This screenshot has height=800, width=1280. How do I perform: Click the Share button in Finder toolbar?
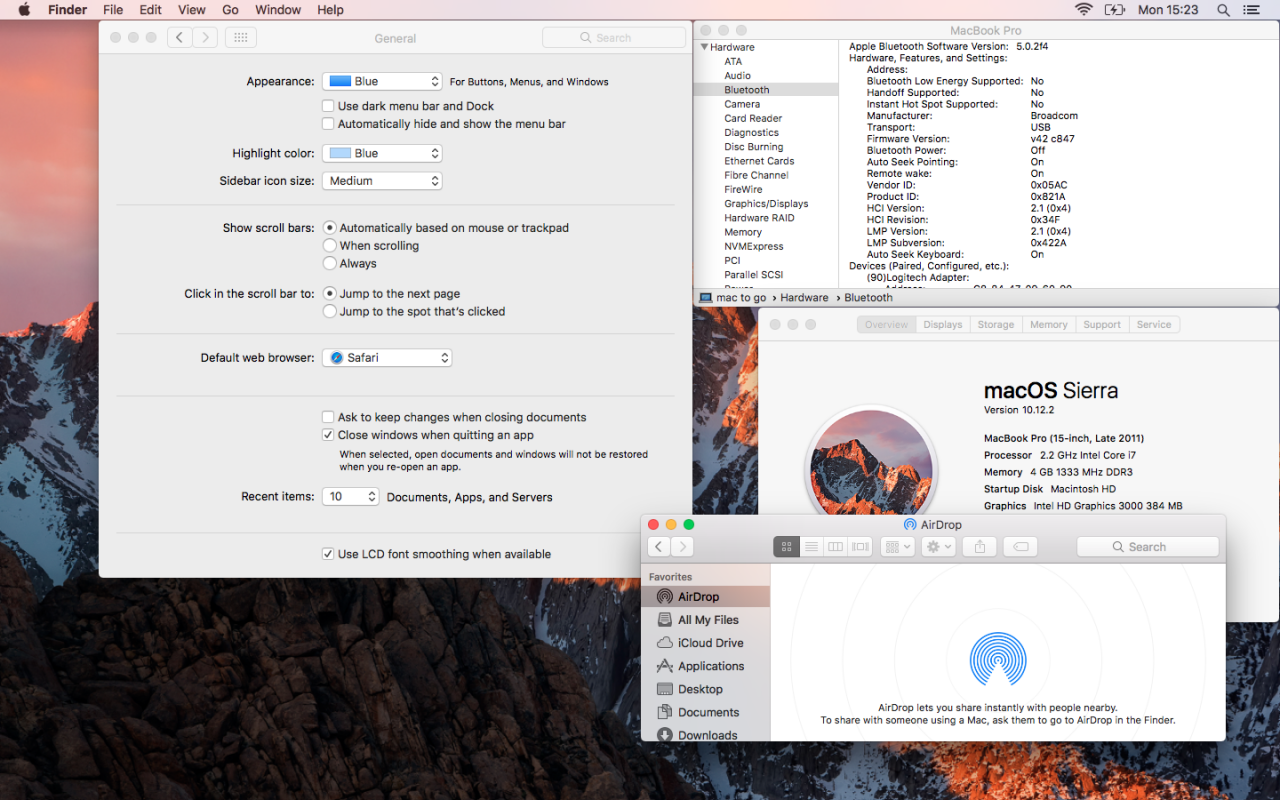(x=980, y=547)
